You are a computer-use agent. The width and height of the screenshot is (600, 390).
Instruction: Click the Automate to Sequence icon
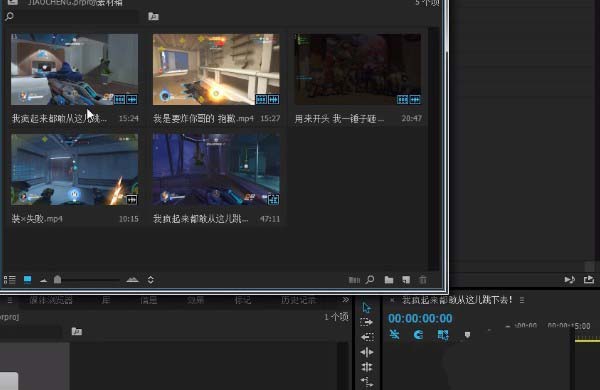[354, 280]
